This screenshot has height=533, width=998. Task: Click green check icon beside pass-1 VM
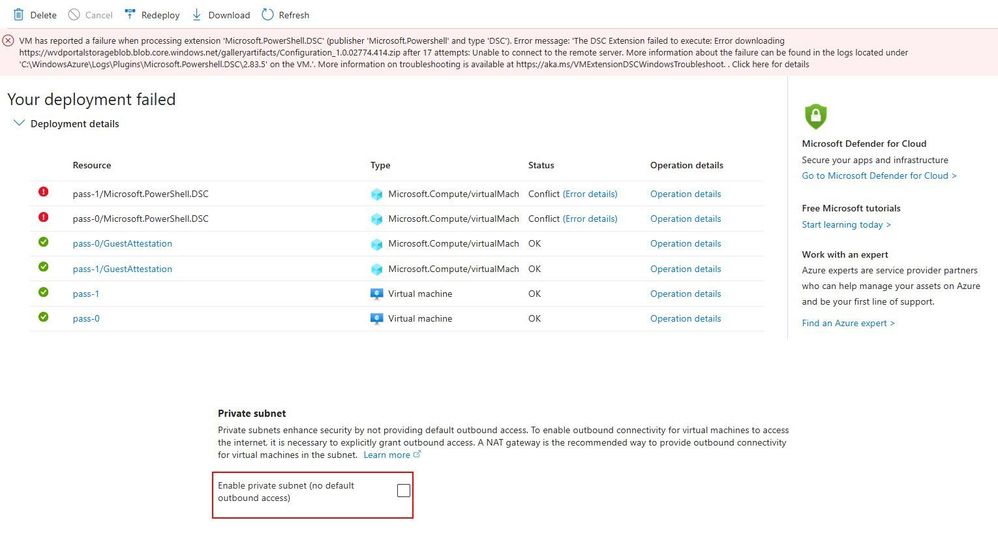(x=43, y=292)
